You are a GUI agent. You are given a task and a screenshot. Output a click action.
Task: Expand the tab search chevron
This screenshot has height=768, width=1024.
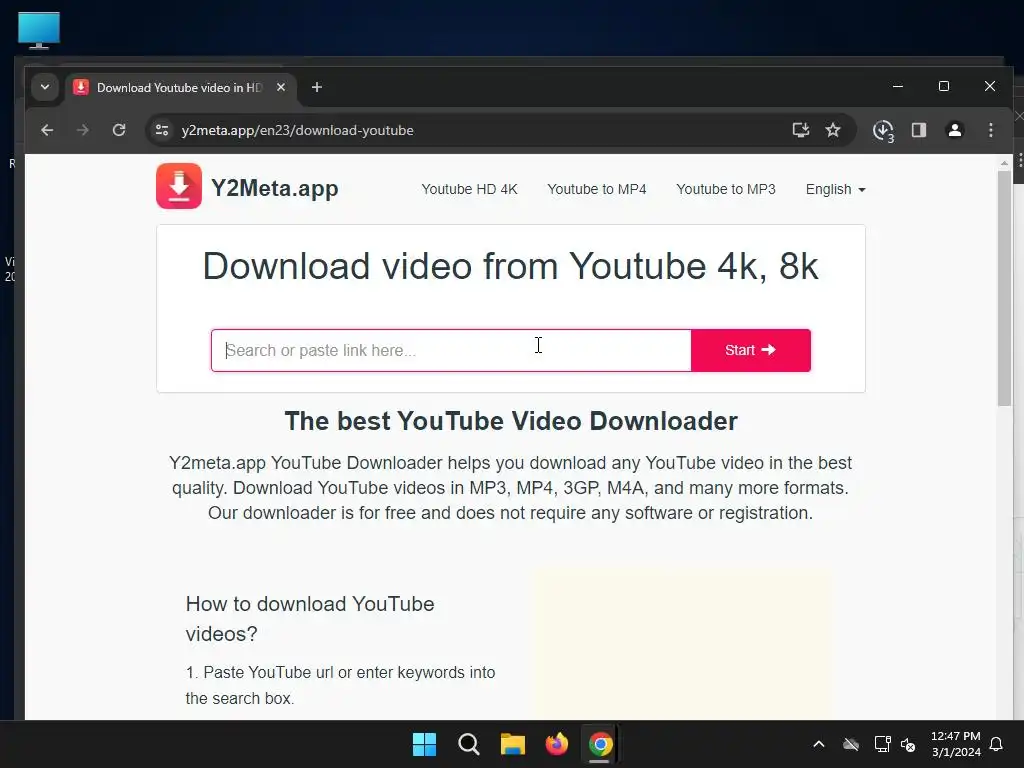tap(45, 87)
